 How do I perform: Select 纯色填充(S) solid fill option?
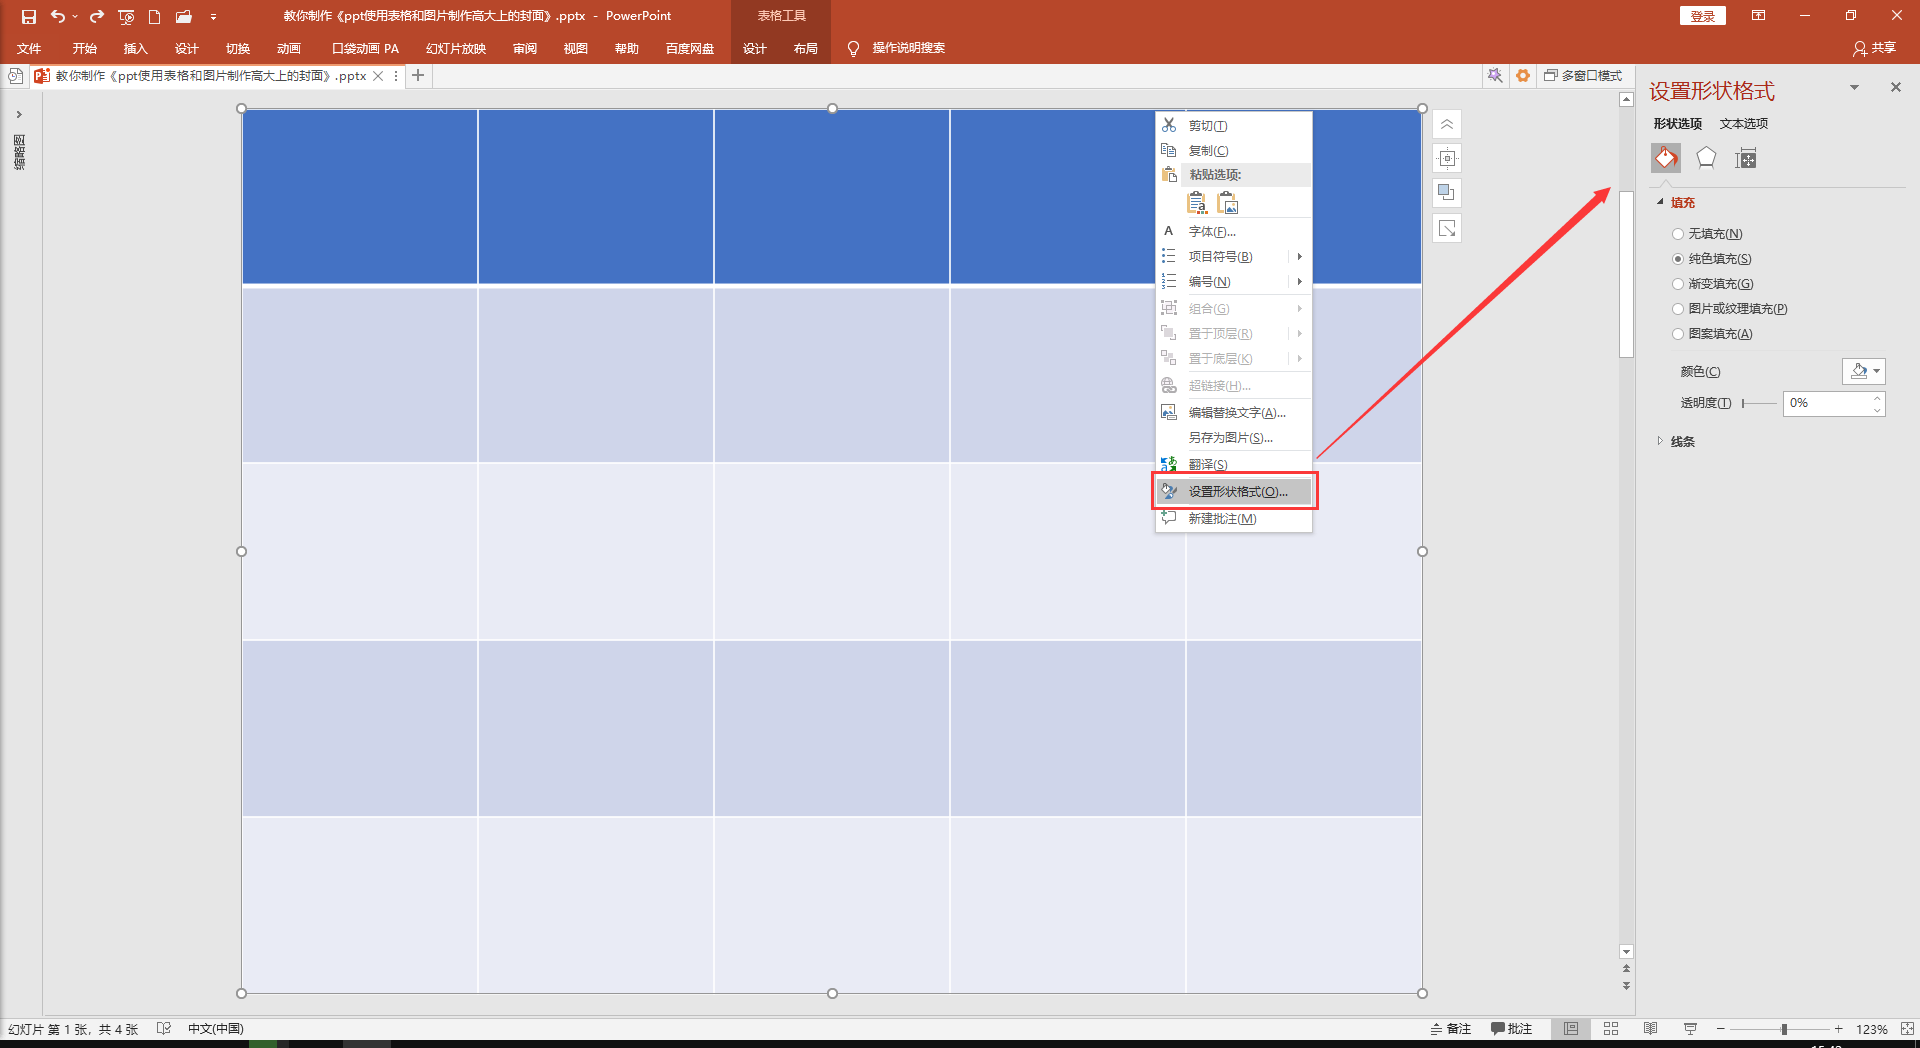1678,259
